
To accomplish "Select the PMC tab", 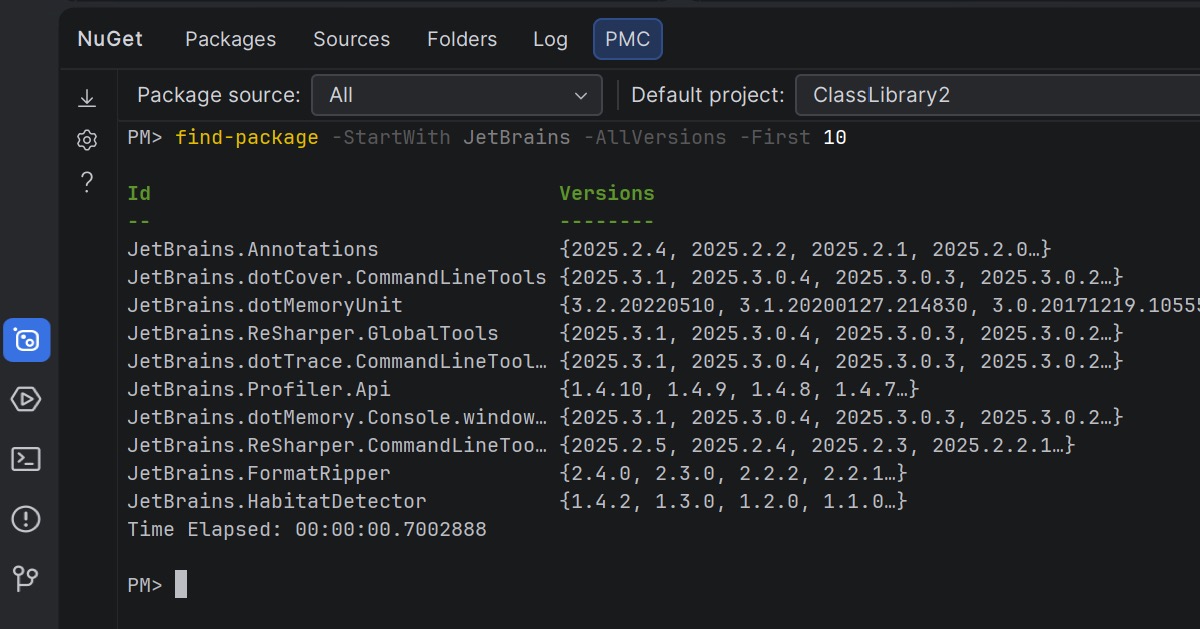I will point(627,39).
